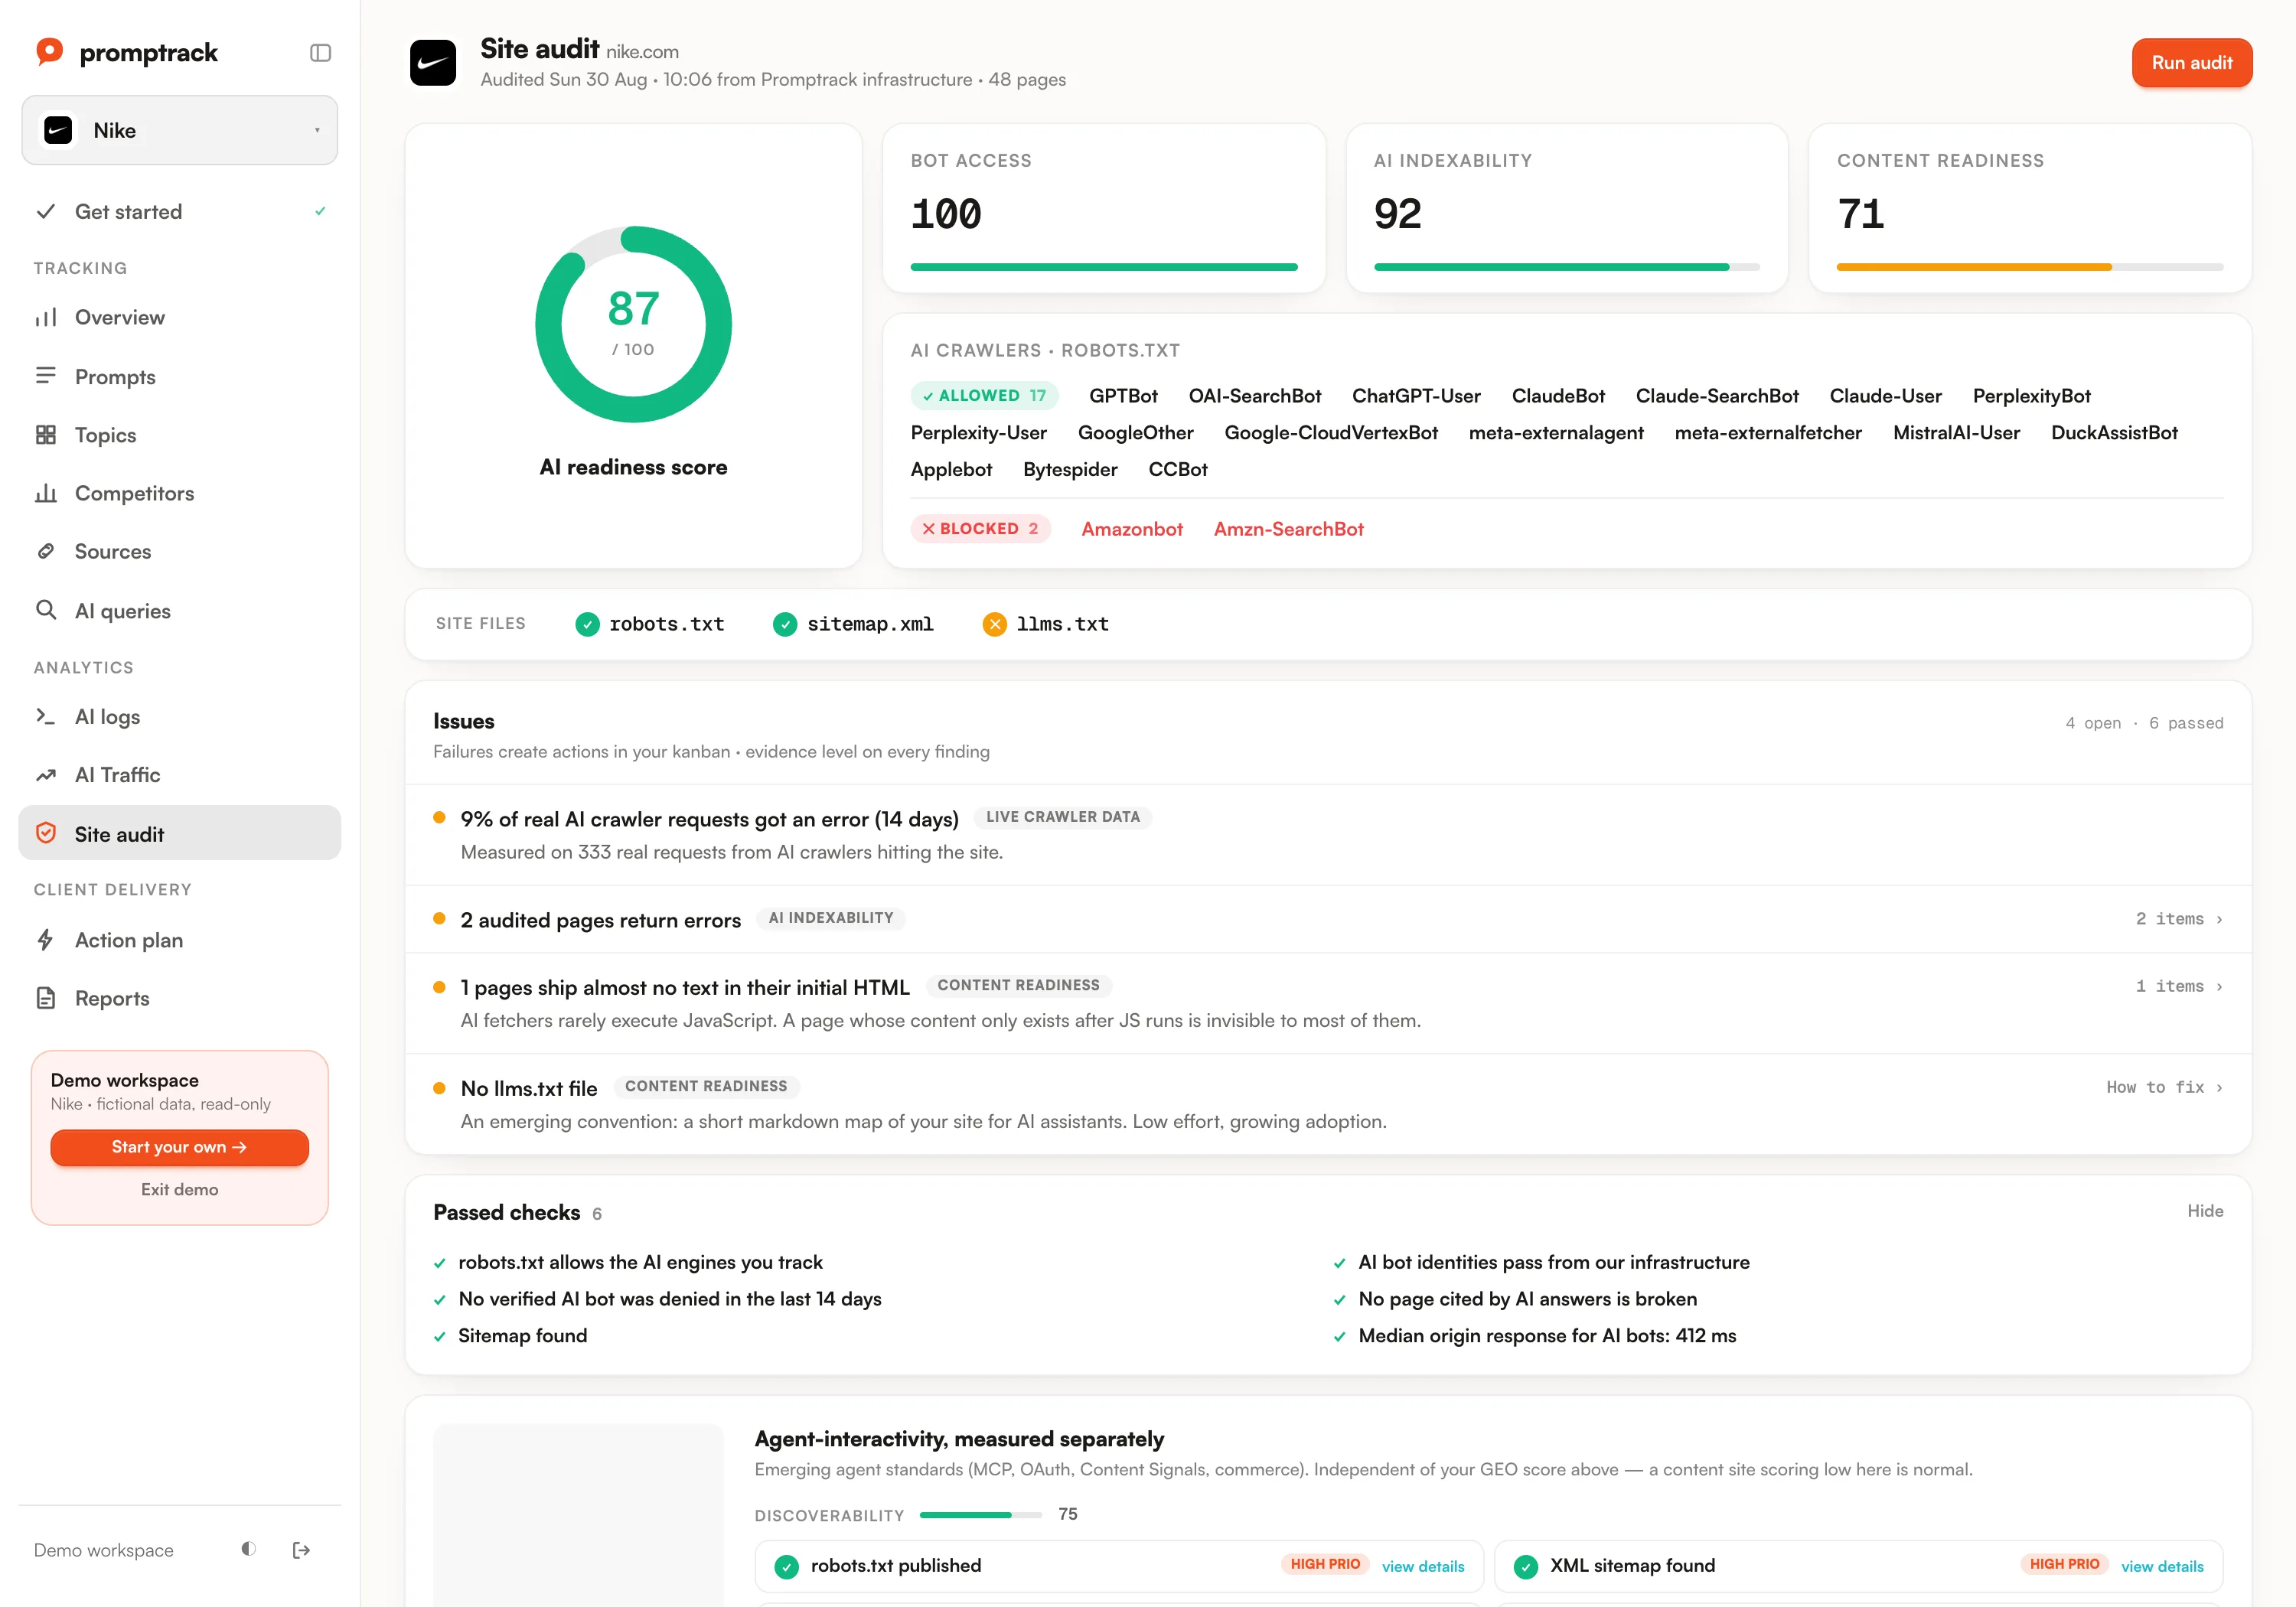Image resolution: width=2296 pixels, height=1607 pixels.
Task: Click the Competitors chart icon
Action: click(x=46, y=493)
